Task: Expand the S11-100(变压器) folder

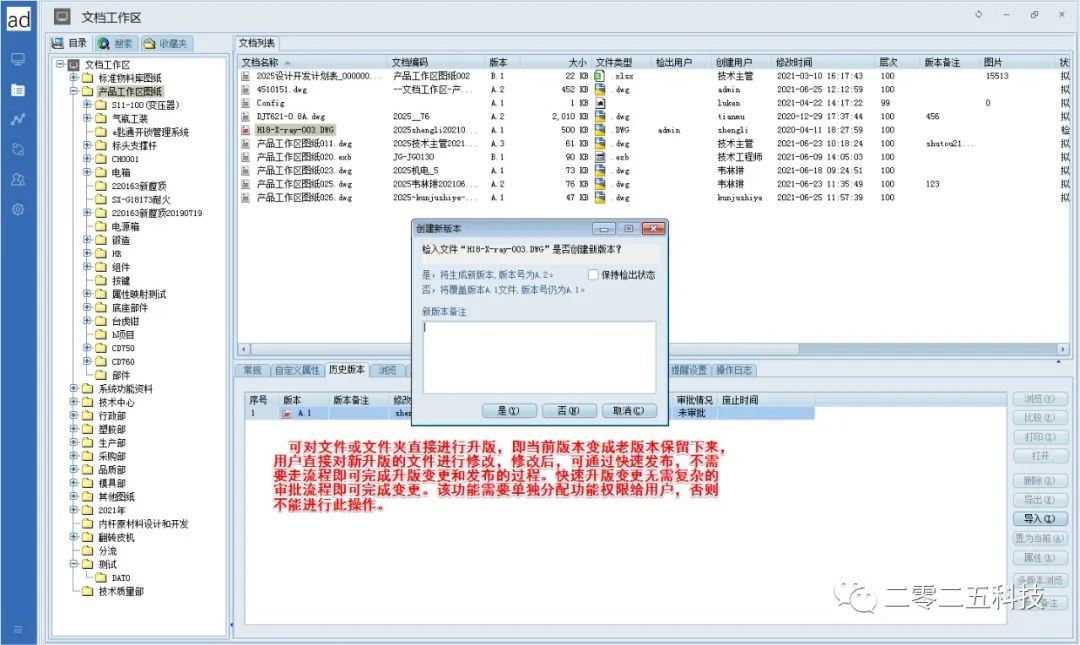Action: 87,105
